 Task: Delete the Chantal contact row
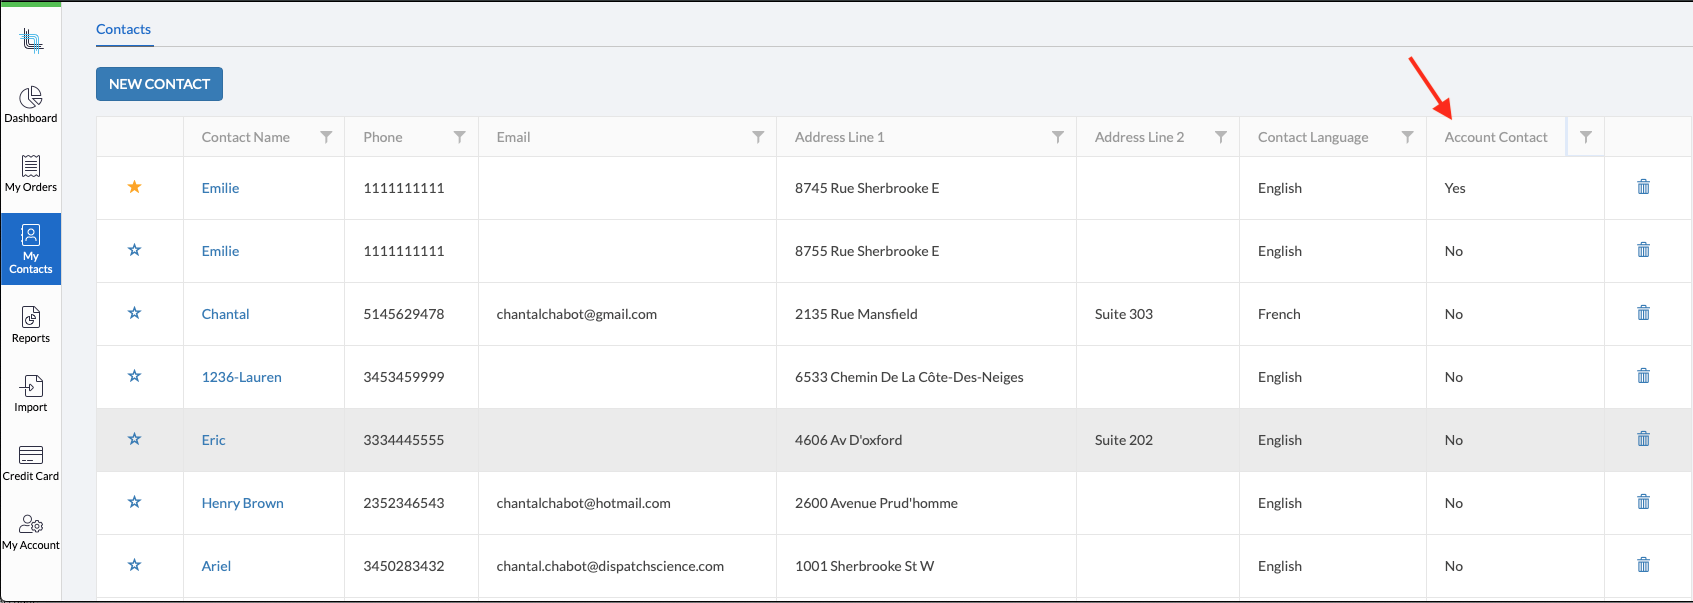pyautogui.click(x=1643, y=313)
